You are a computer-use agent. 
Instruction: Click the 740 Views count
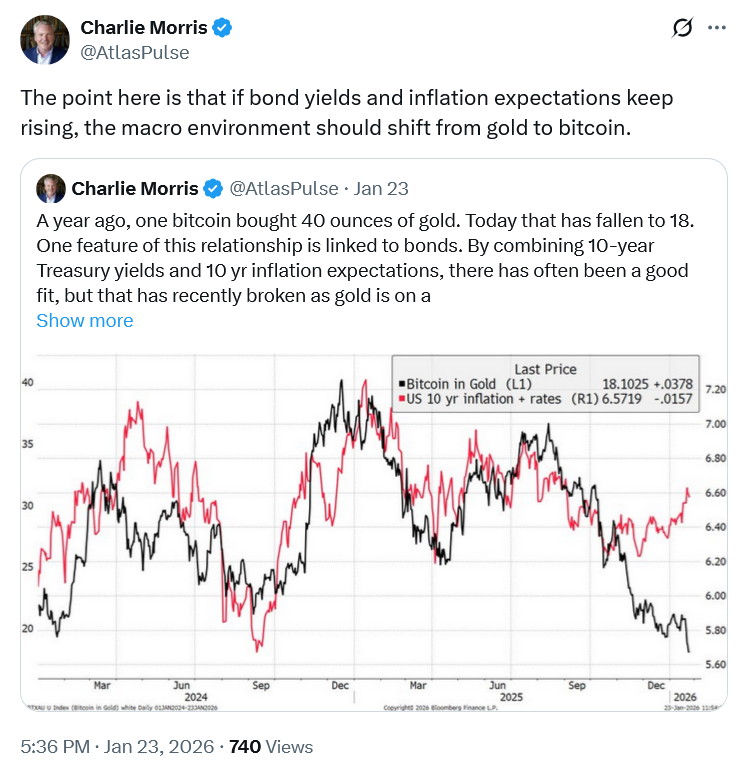pyautogui.click(x=271, y=746)
